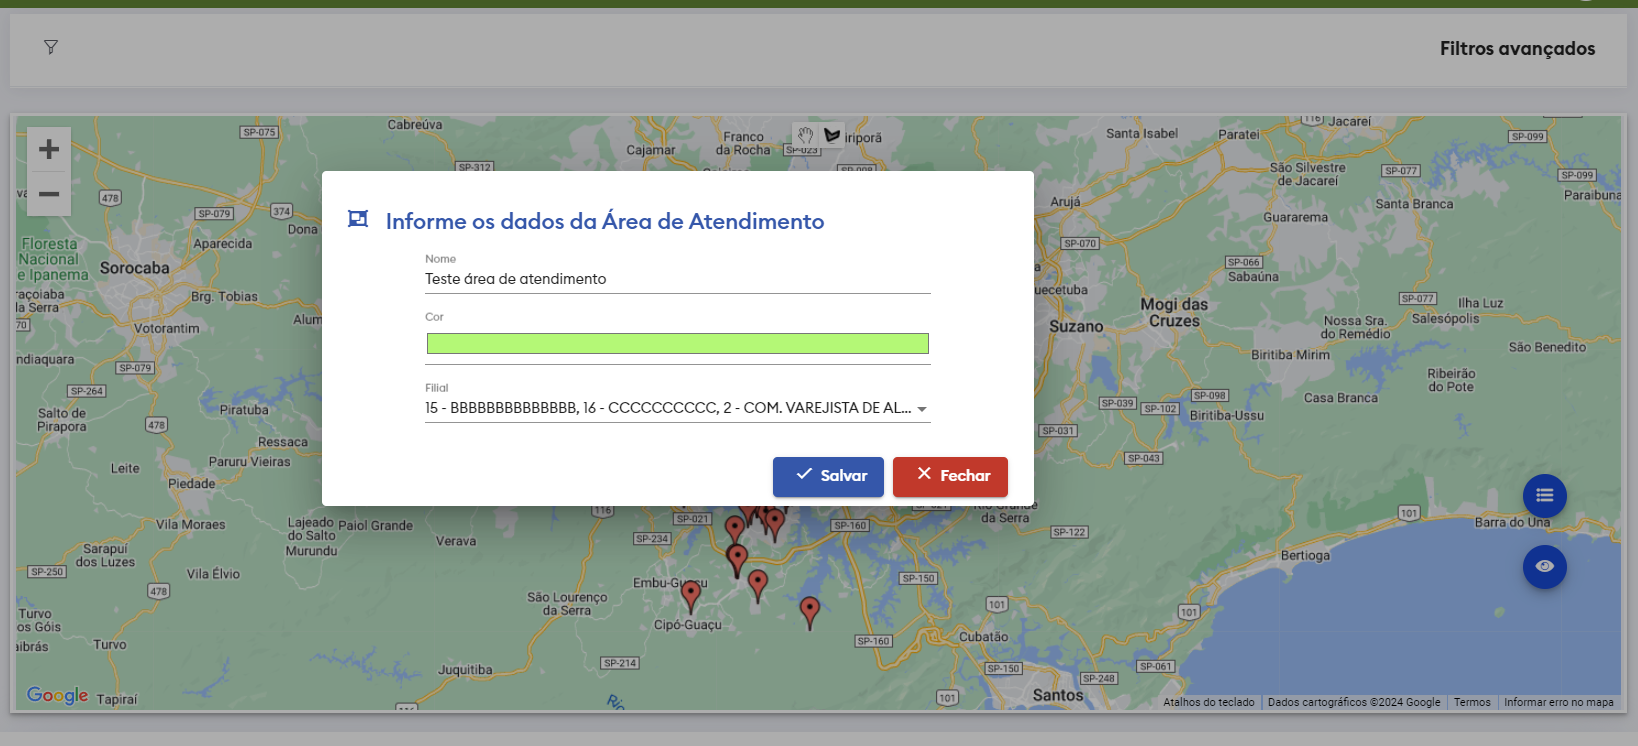Open the Filial dropdown arrow
This screenshot has height=746, width=1638.
coord(922,409)
